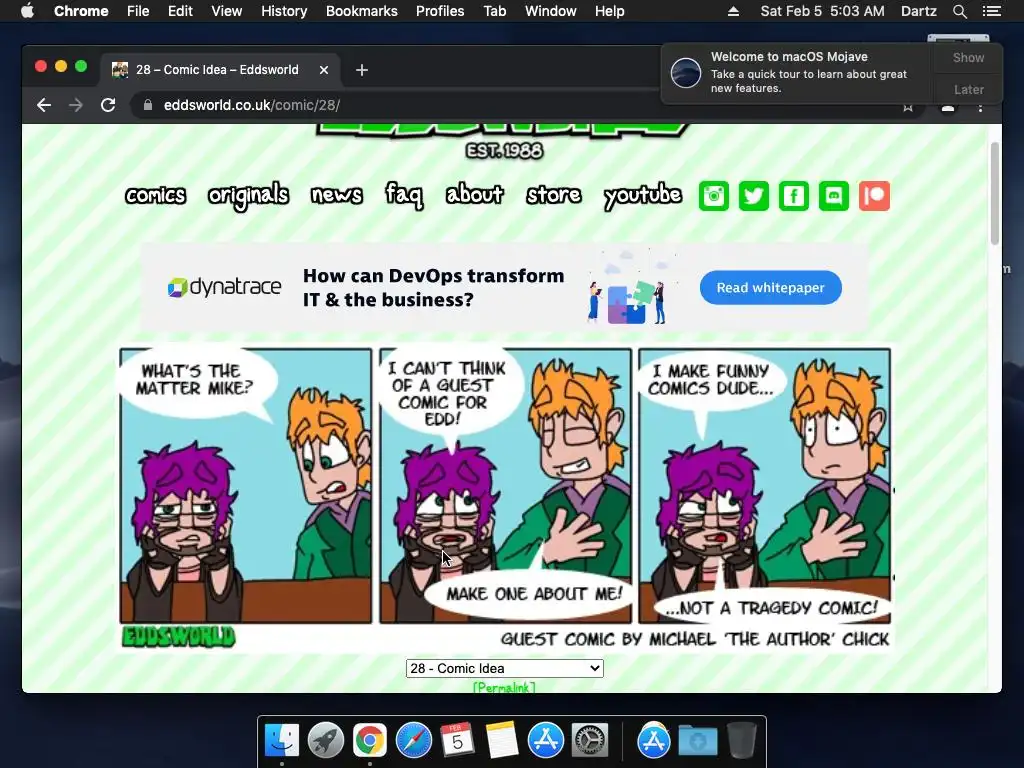Visit the store link
Viewport: 1024px width, 768px height.
[554, 195]
